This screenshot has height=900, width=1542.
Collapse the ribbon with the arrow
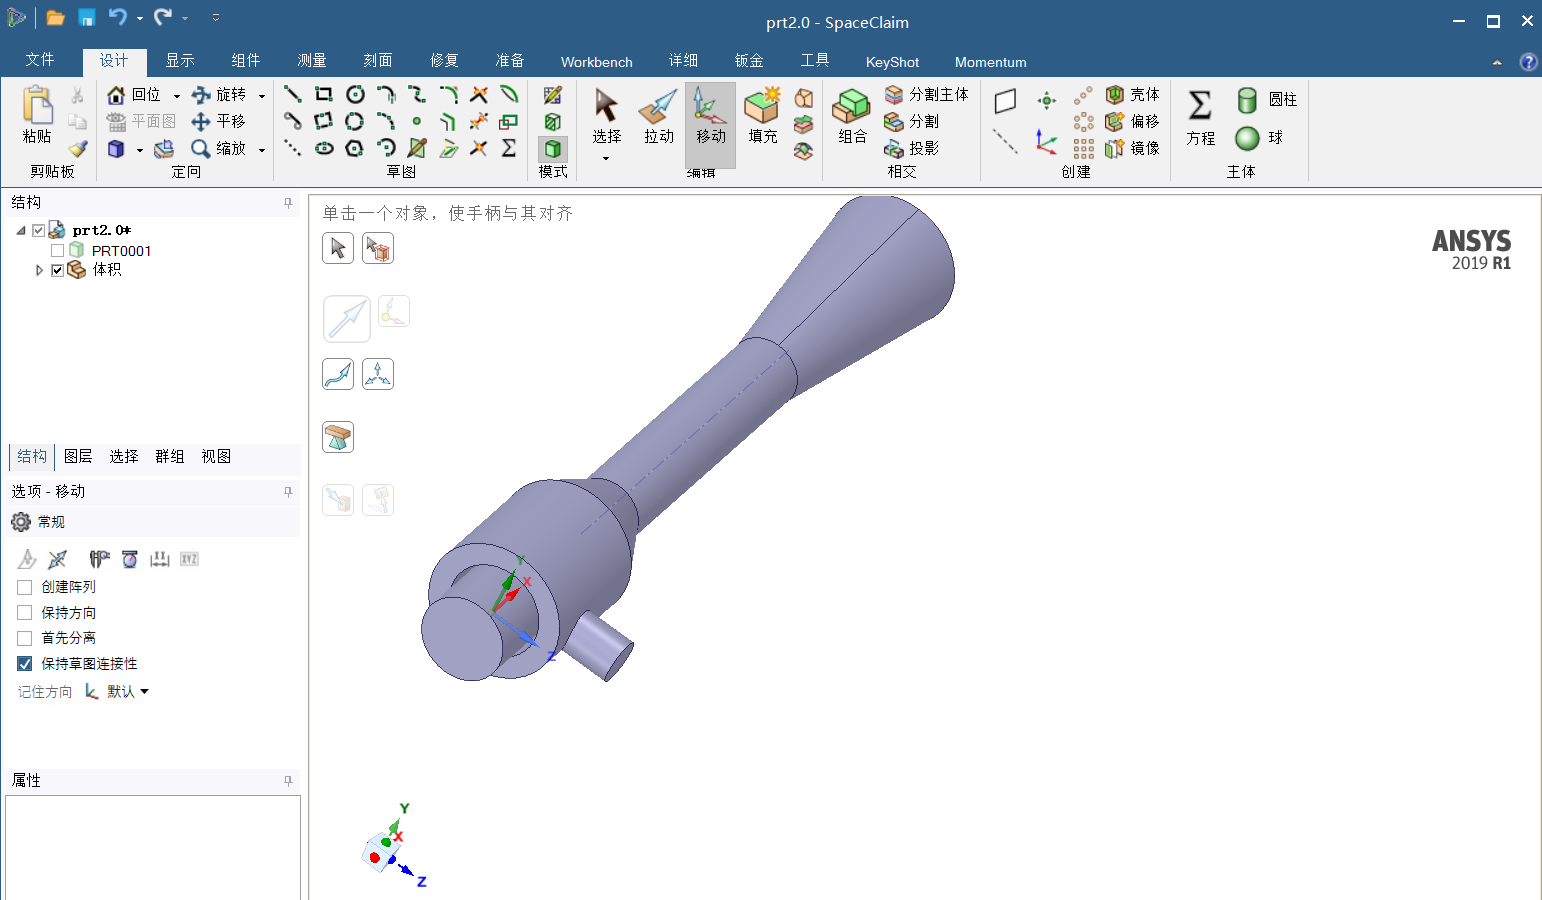[1497, 62]
